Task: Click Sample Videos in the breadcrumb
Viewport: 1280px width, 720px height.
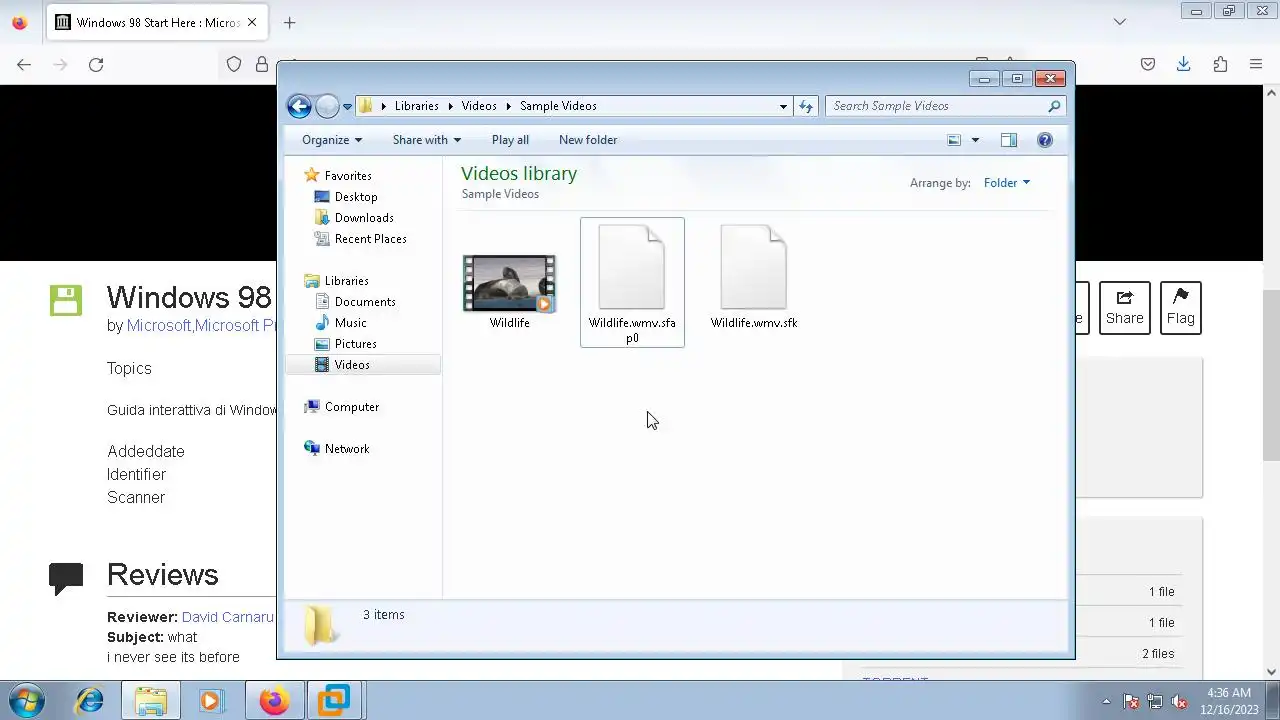Action: [x=558, y=106]
